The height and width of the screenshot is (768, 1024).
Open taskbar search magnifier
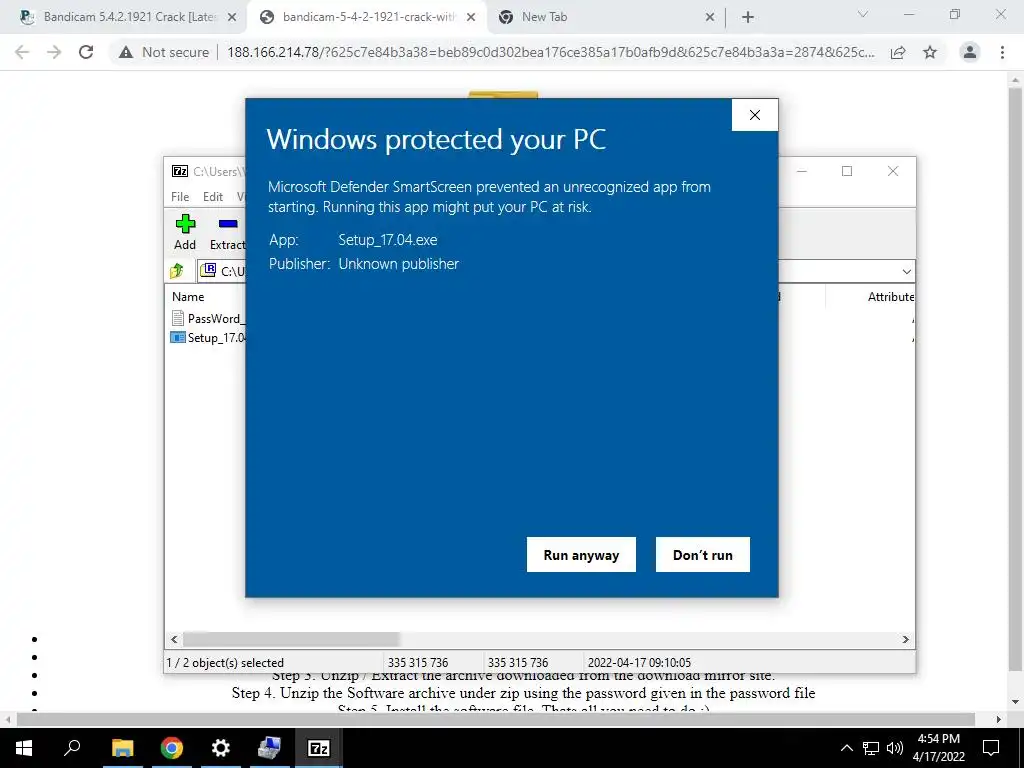[x=72, y=748]
